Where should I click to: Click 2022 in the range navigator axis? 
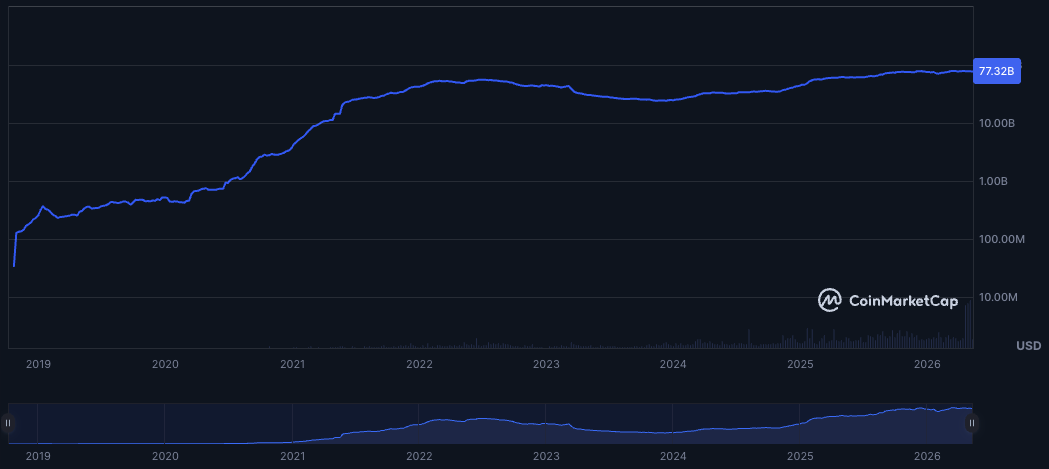(x=419, y=456)
